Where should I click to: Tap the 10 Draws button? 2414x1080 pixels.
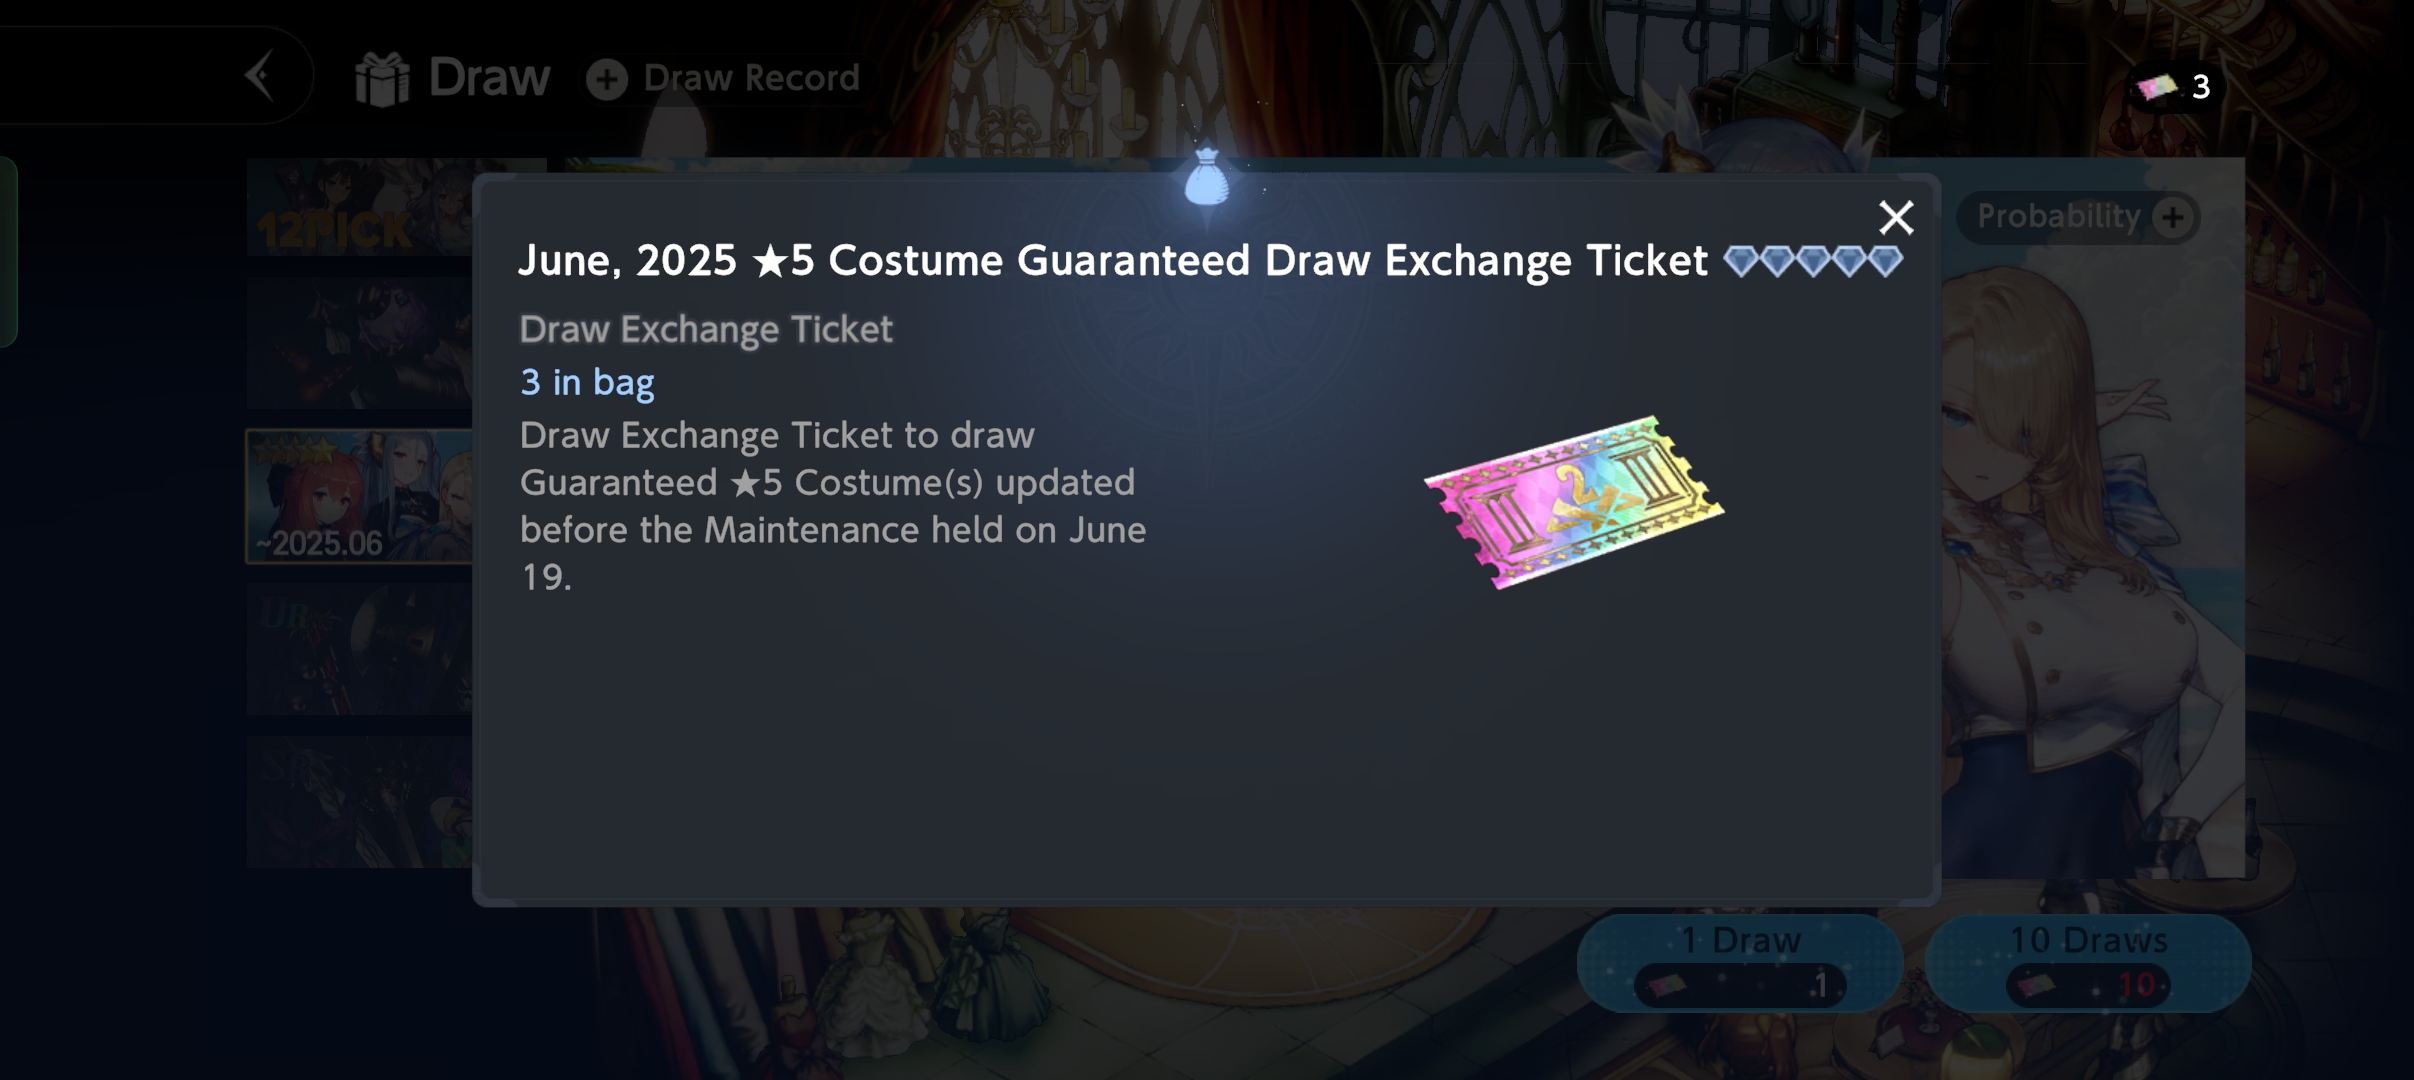2088,963
